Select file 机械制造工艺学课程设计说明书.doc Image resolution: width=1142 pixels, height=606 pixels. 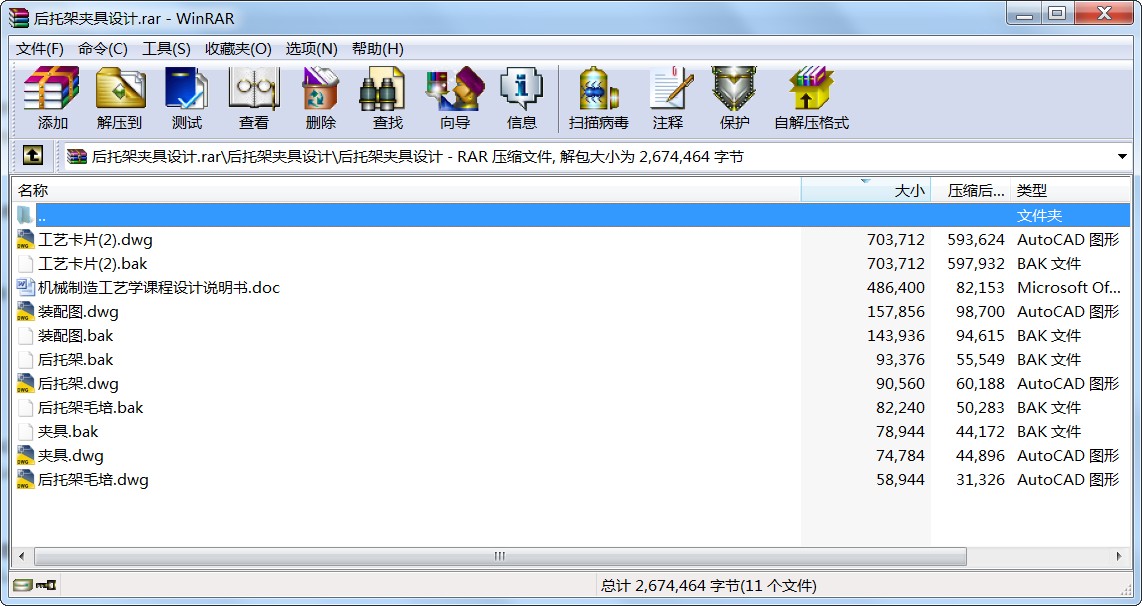(x=158, y=288)
